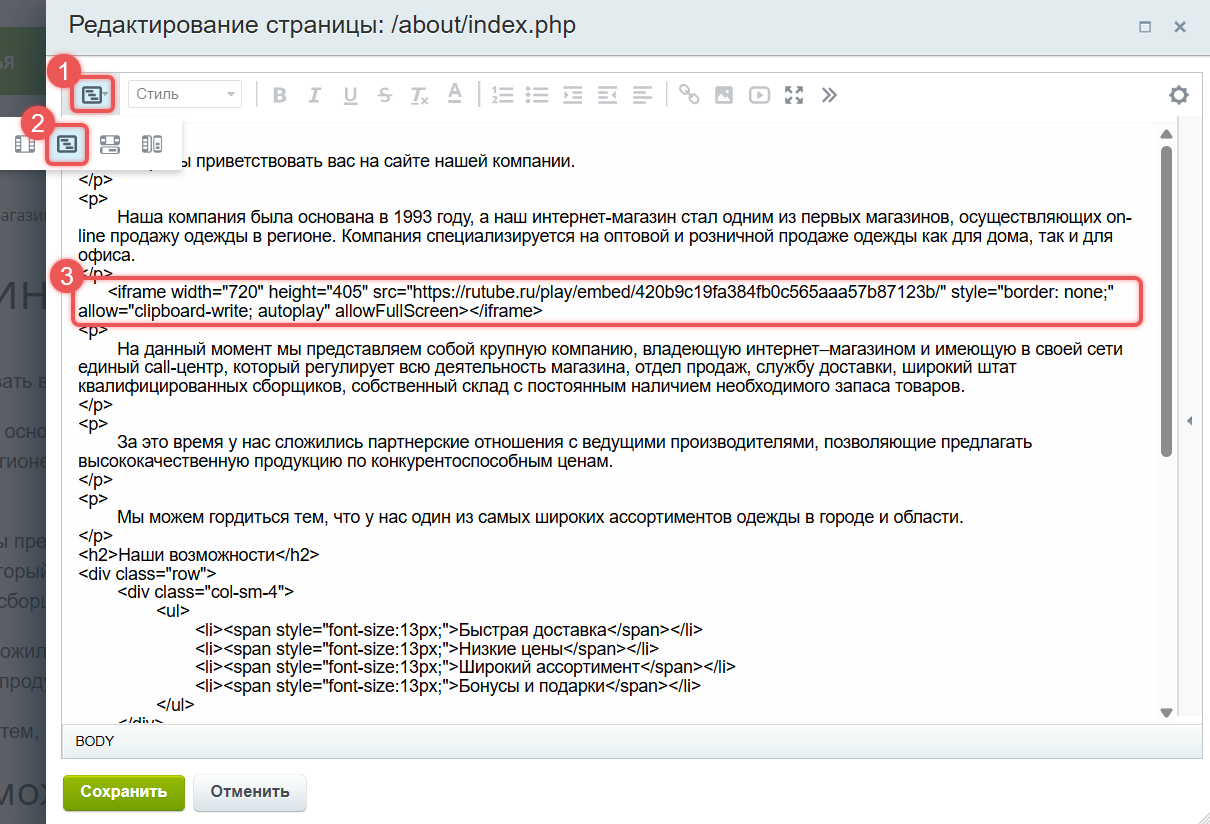Click the scrollbar down arrow
This screenshot has height=824, width=1210.
point(1166,712)
